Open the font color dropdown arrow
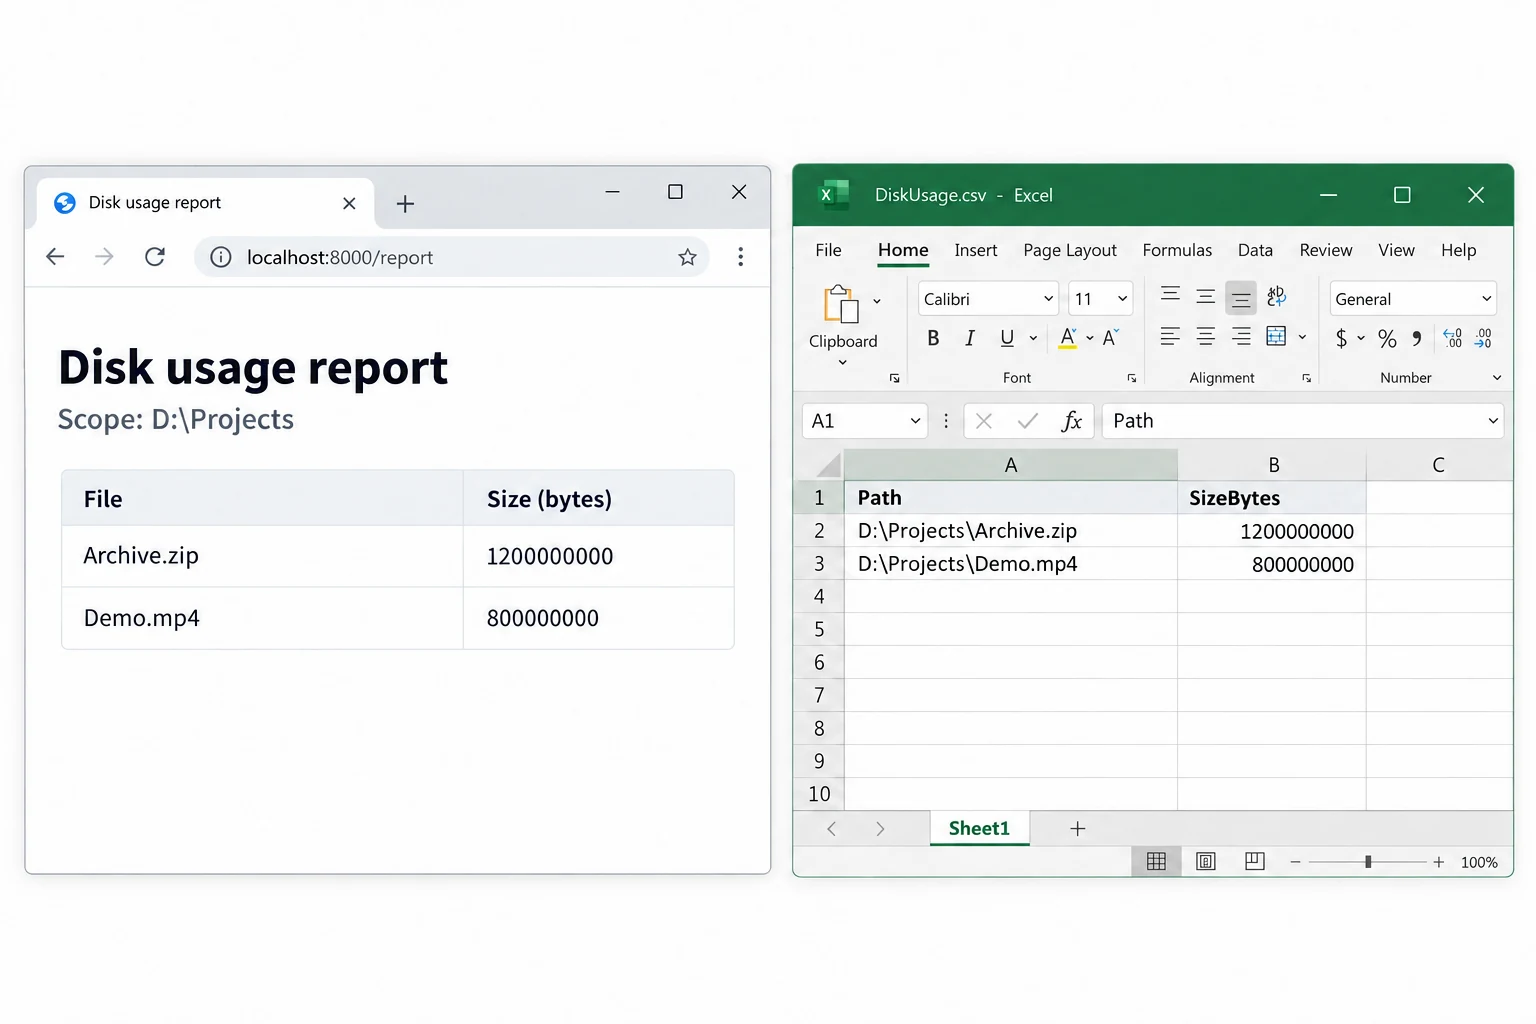Viewport: 1536px width, 1024px height. tap(1089, 338)
